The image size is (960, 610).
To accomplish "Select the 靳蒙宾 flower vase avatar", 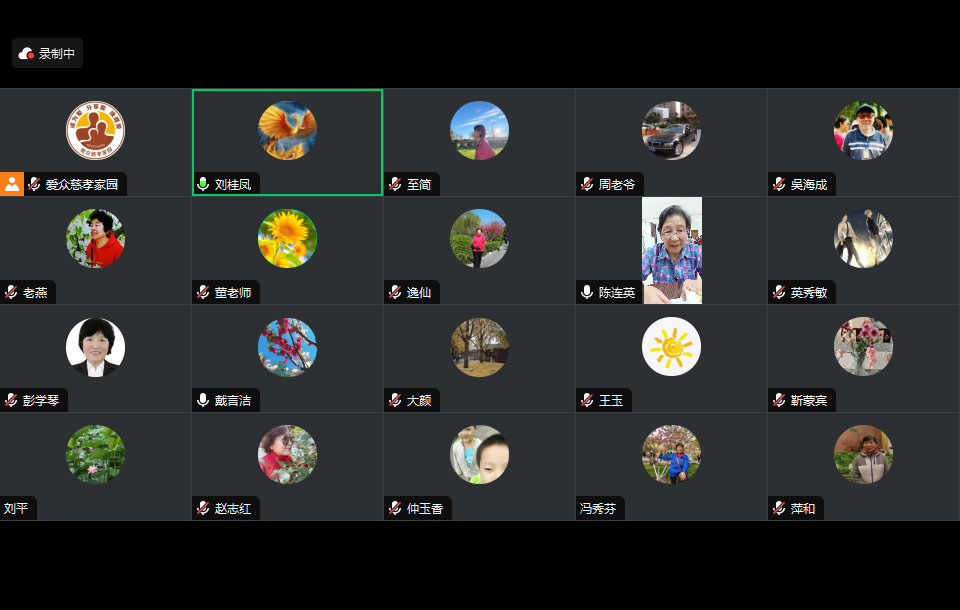I will click(863, 347).
